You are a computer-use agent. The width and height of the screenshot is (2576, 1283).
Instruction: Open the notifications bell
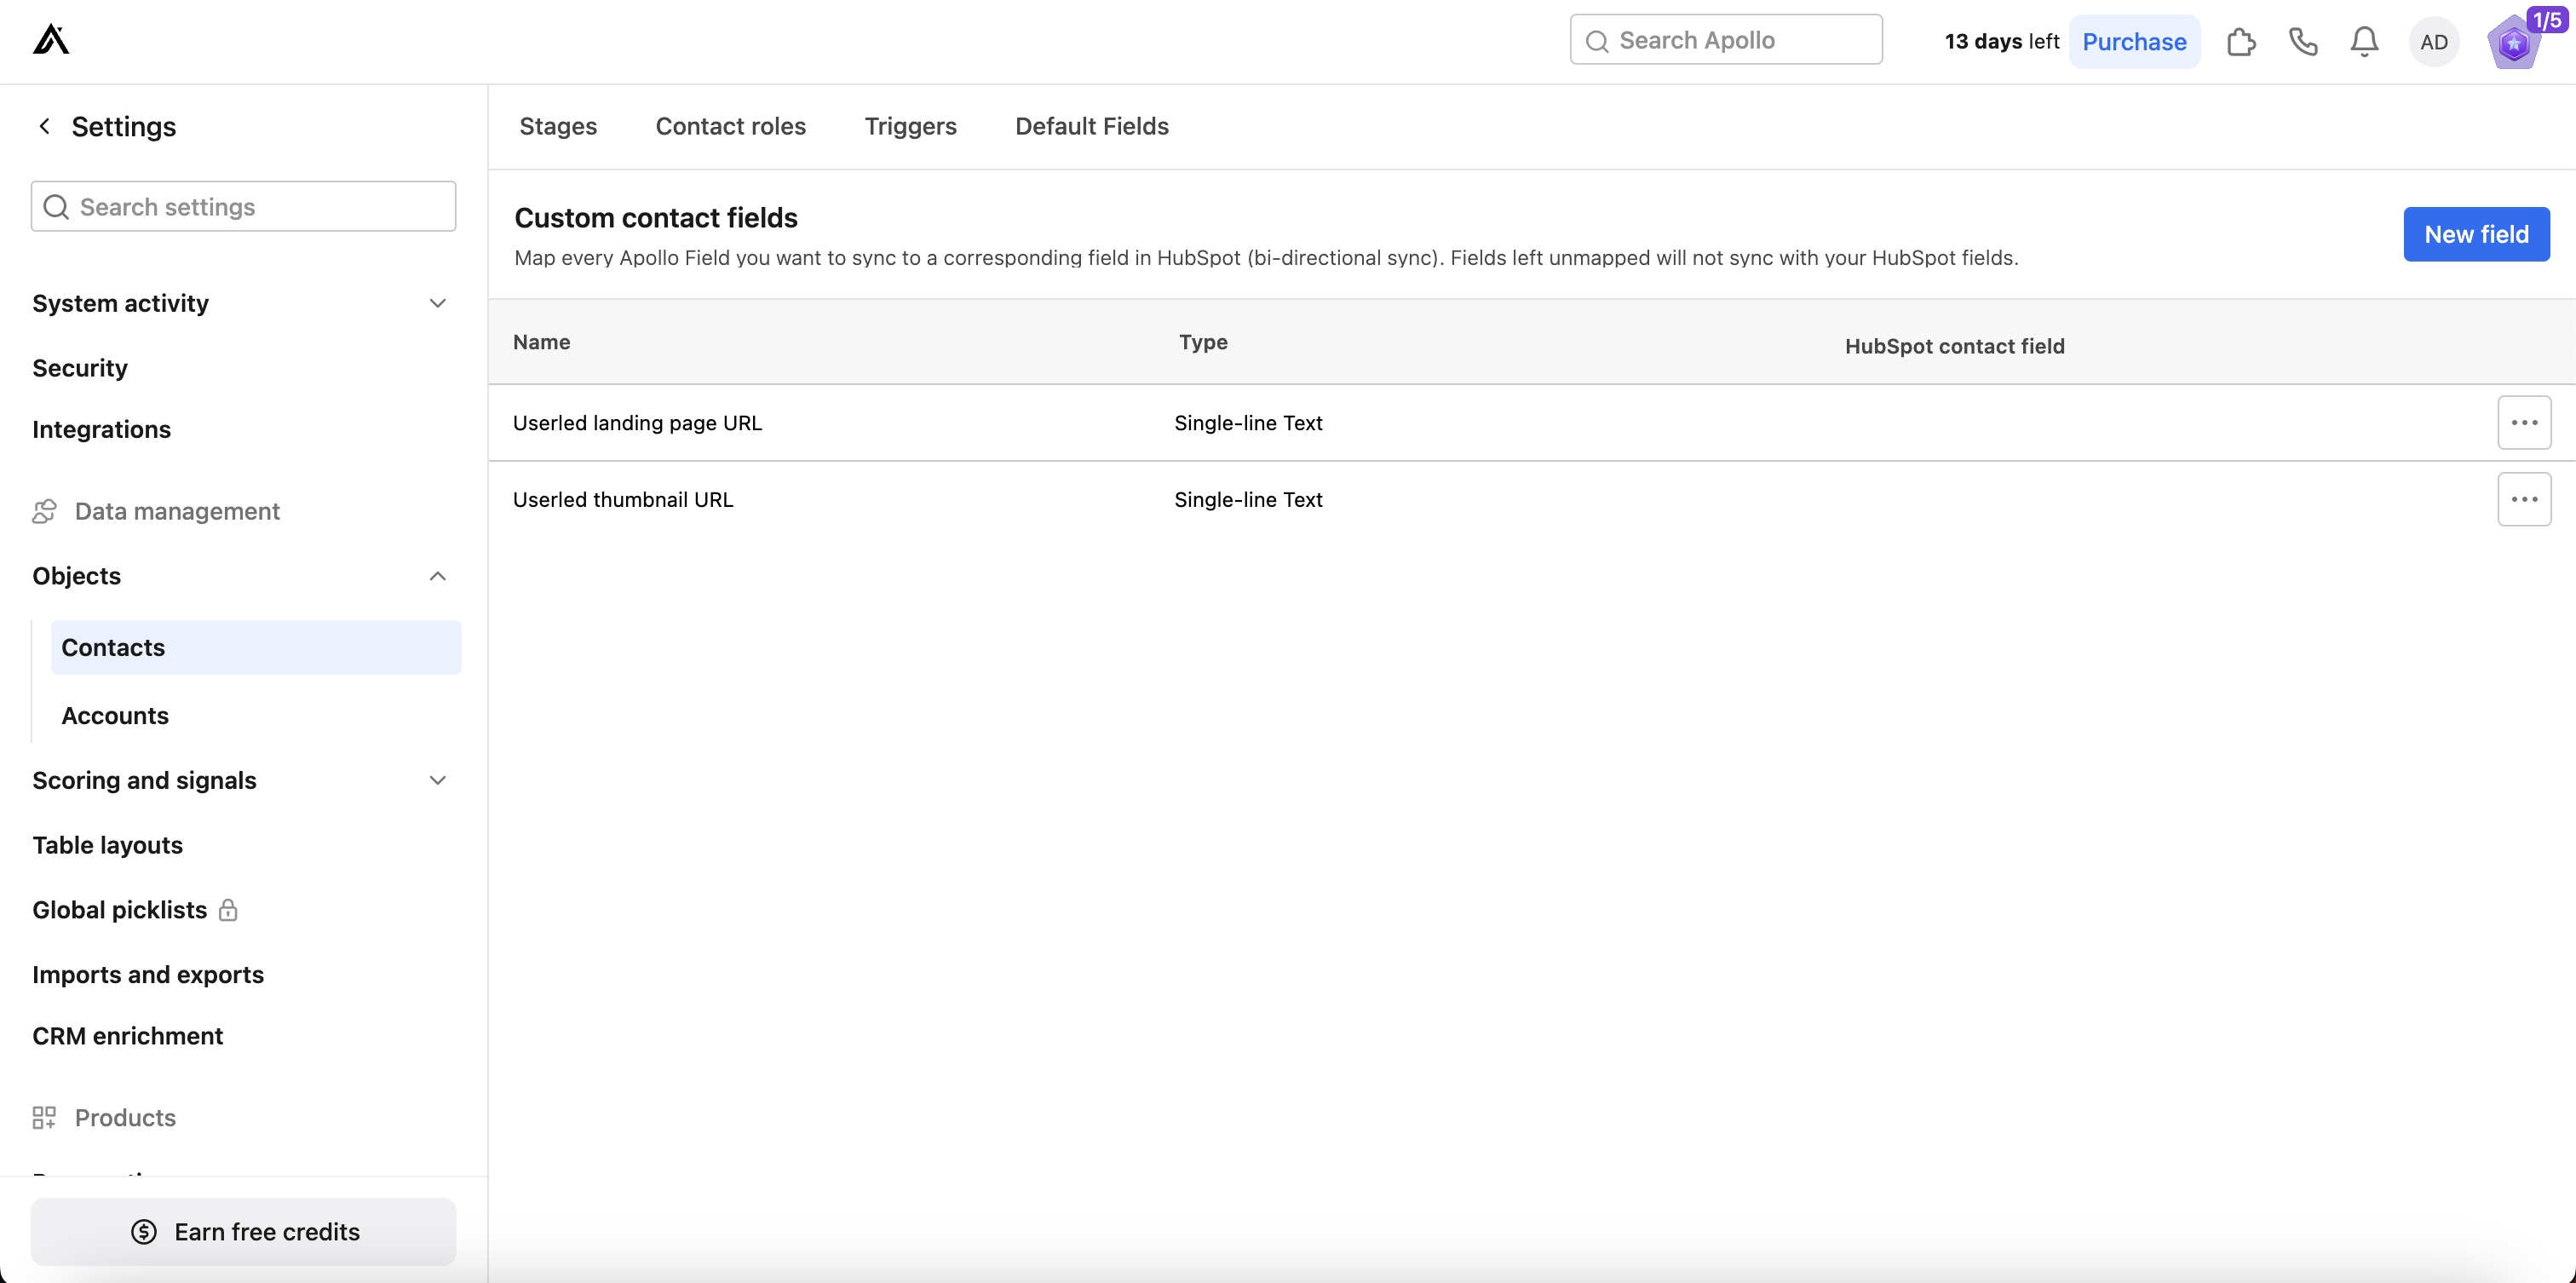click(x=2364, y=41)
